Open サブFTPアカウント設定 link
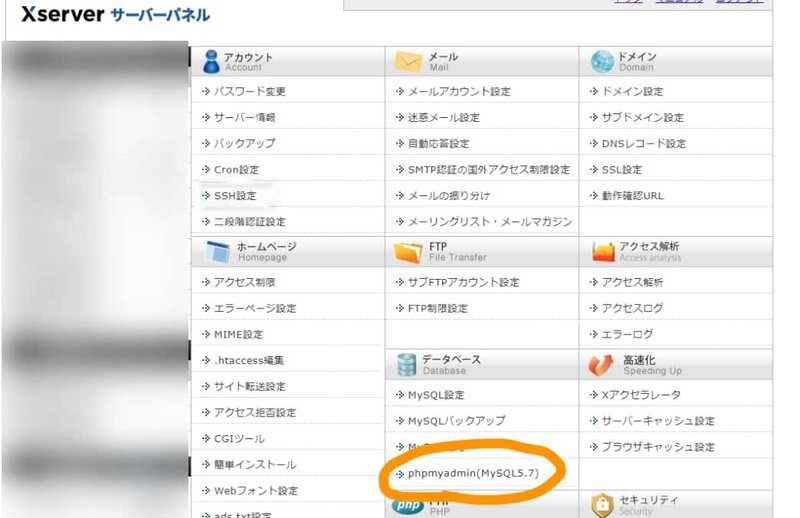The image size is (800, 518). [463, 282]
